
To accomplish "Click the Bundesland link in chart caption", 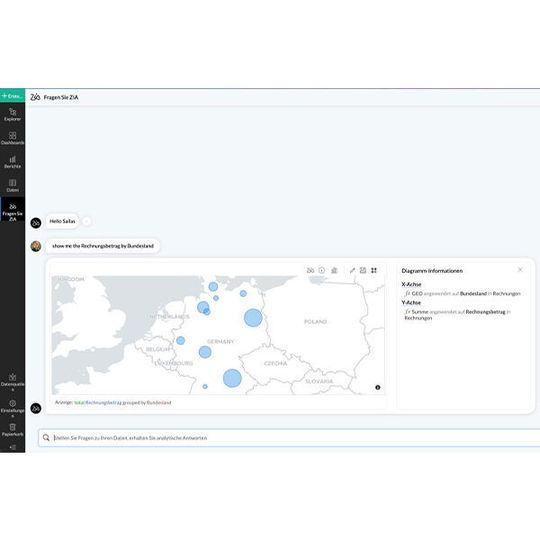I will 159,402.
